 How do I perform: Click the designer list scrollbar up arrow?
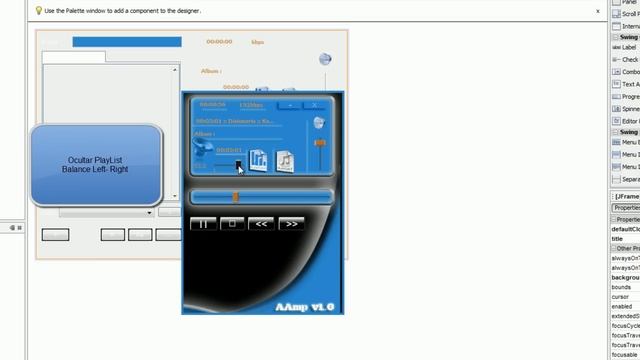point(175,70)
